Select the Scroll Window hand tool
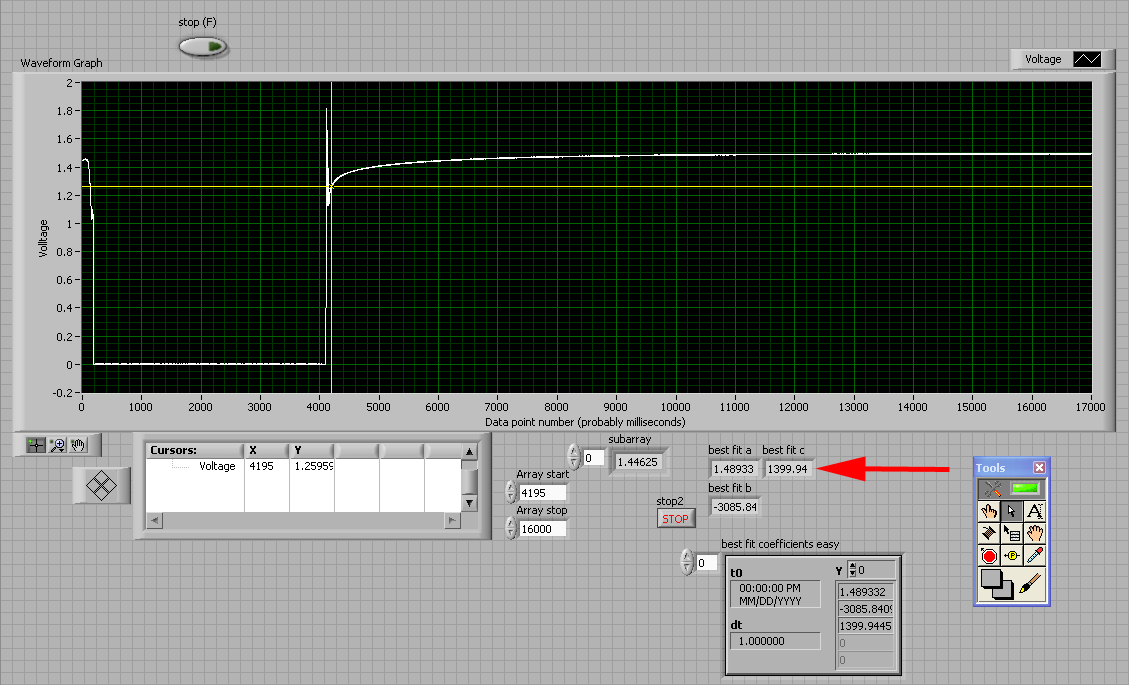 coord(1035,534)
